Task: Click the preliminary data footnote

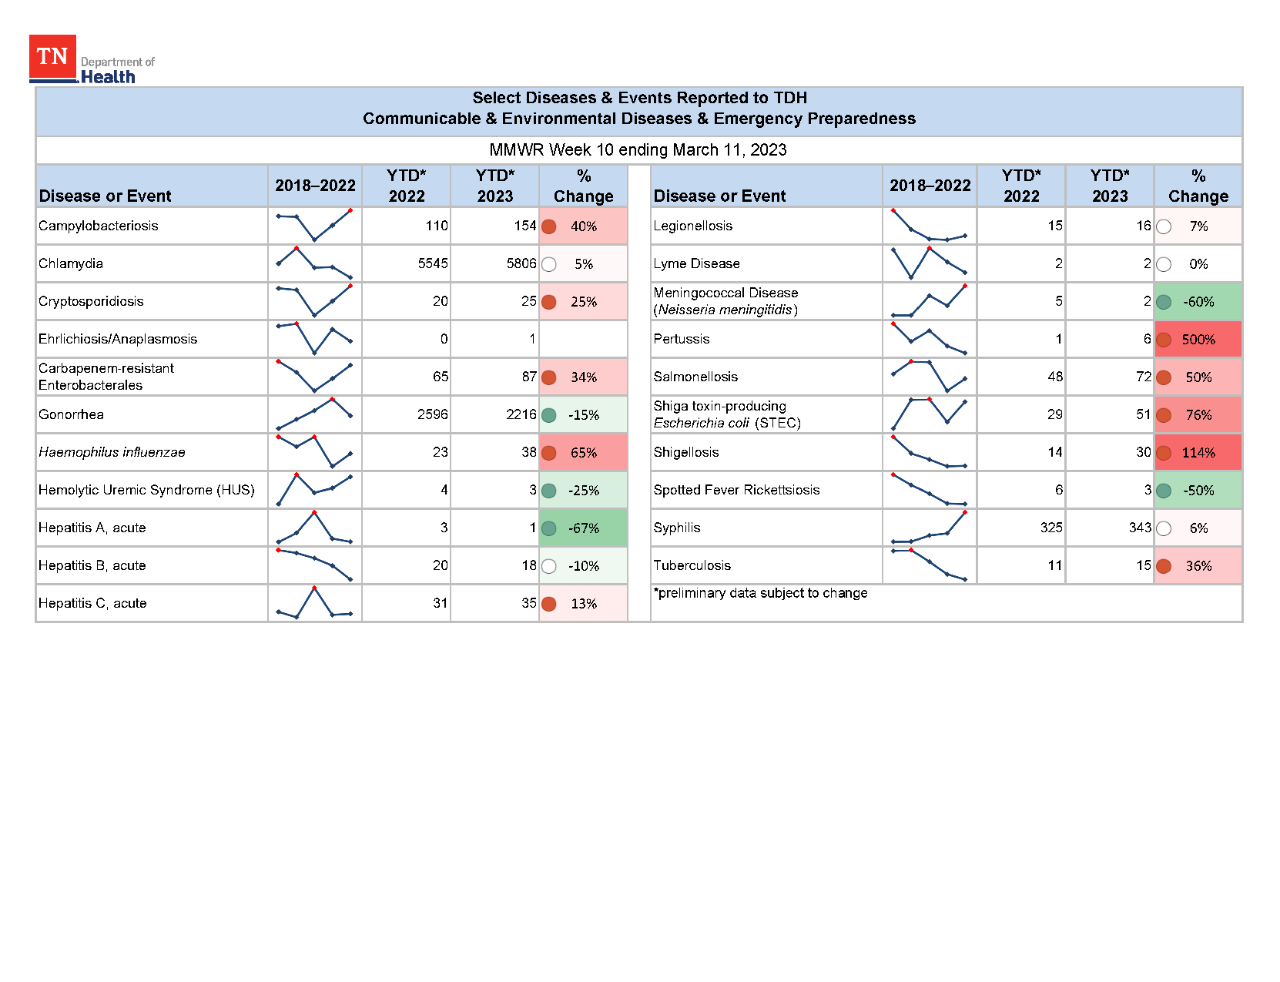Action: coord(760,593)
